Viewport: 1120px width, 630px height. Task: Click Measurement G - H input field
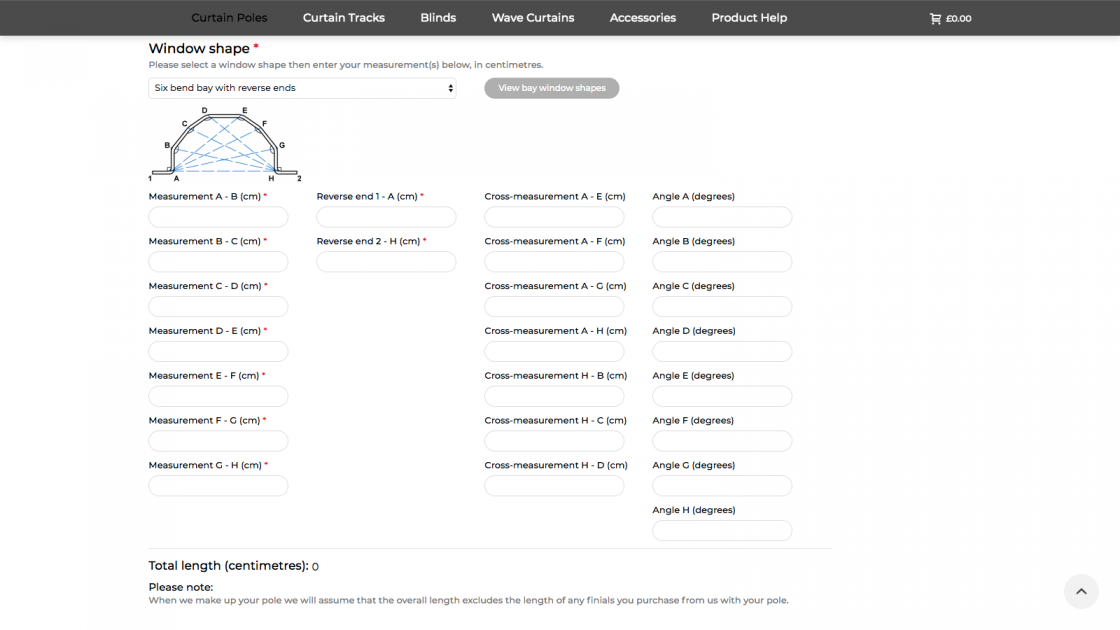218,486
